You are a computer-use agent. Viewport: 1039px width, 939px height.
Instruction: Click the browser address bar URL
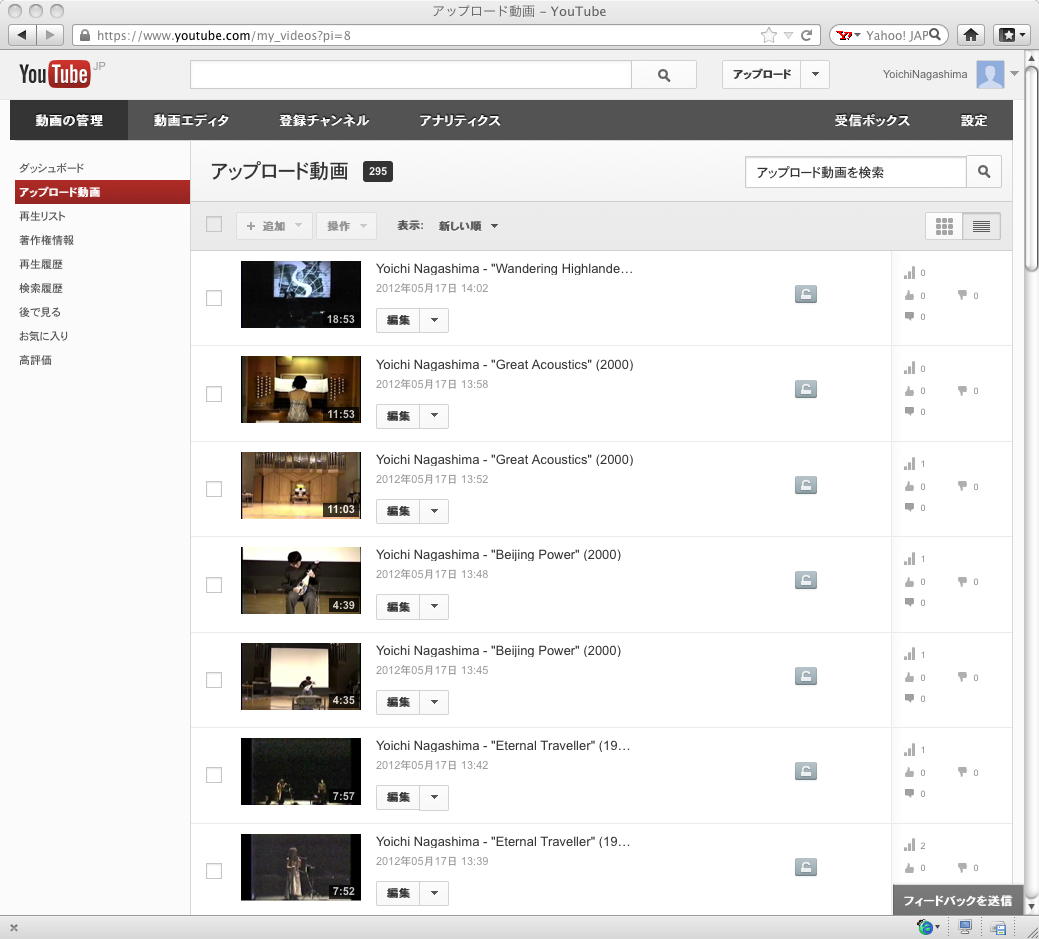tap(224, 35)
